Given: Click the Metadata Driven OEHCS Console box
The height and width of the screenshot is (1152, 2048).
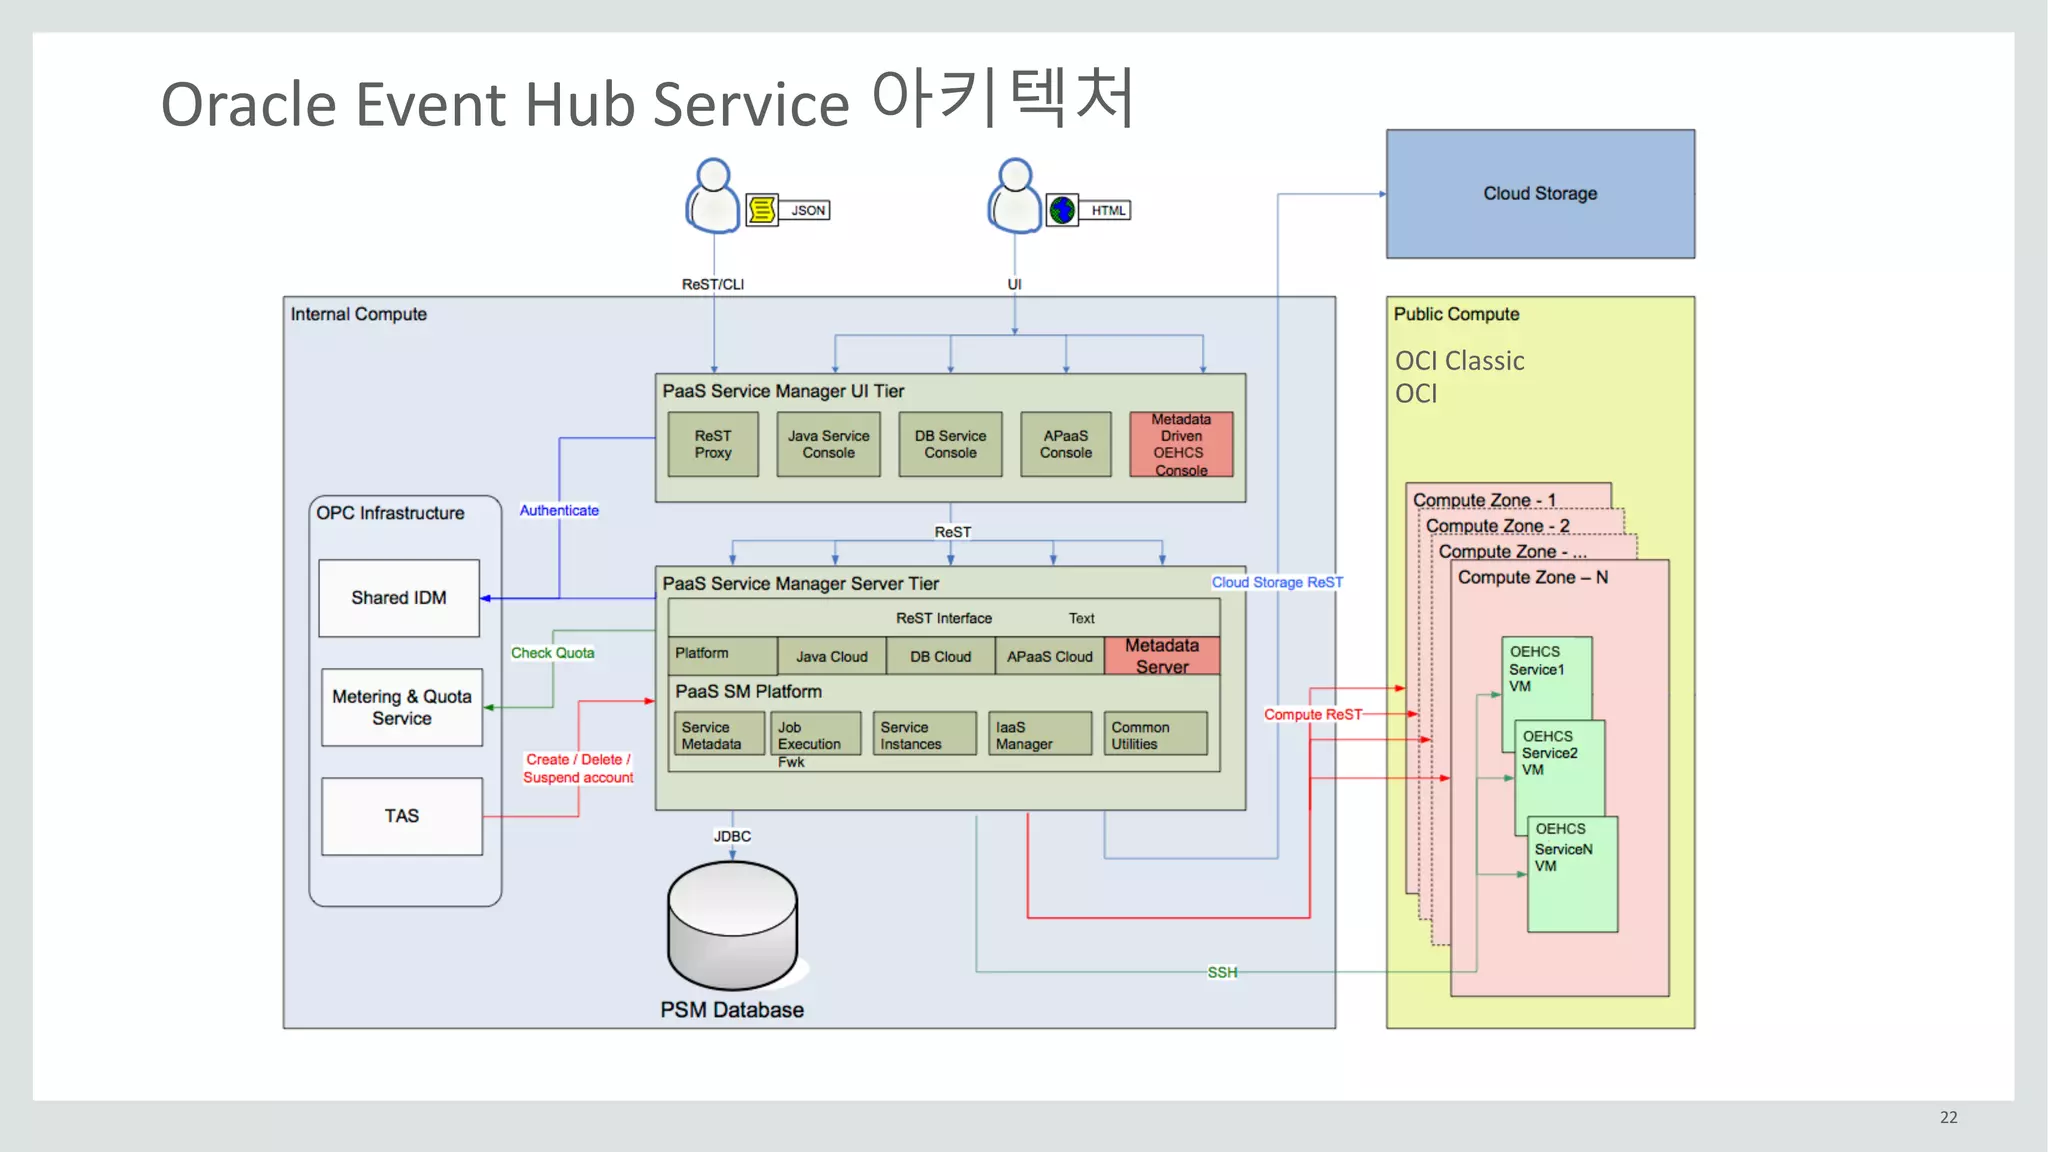Looking at the screenshot, I should click(1180, 444).
